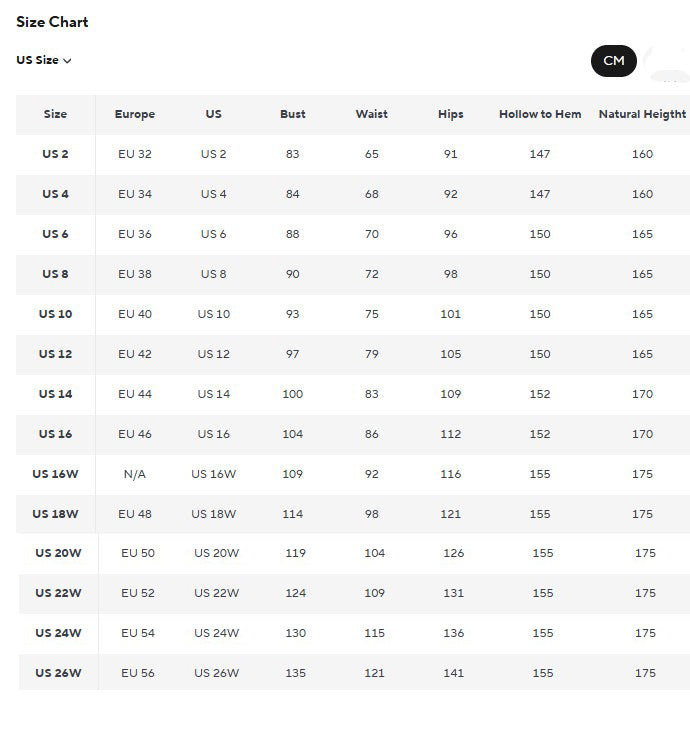
Task: Select the CM unit toggle
Action: (614, 61)
